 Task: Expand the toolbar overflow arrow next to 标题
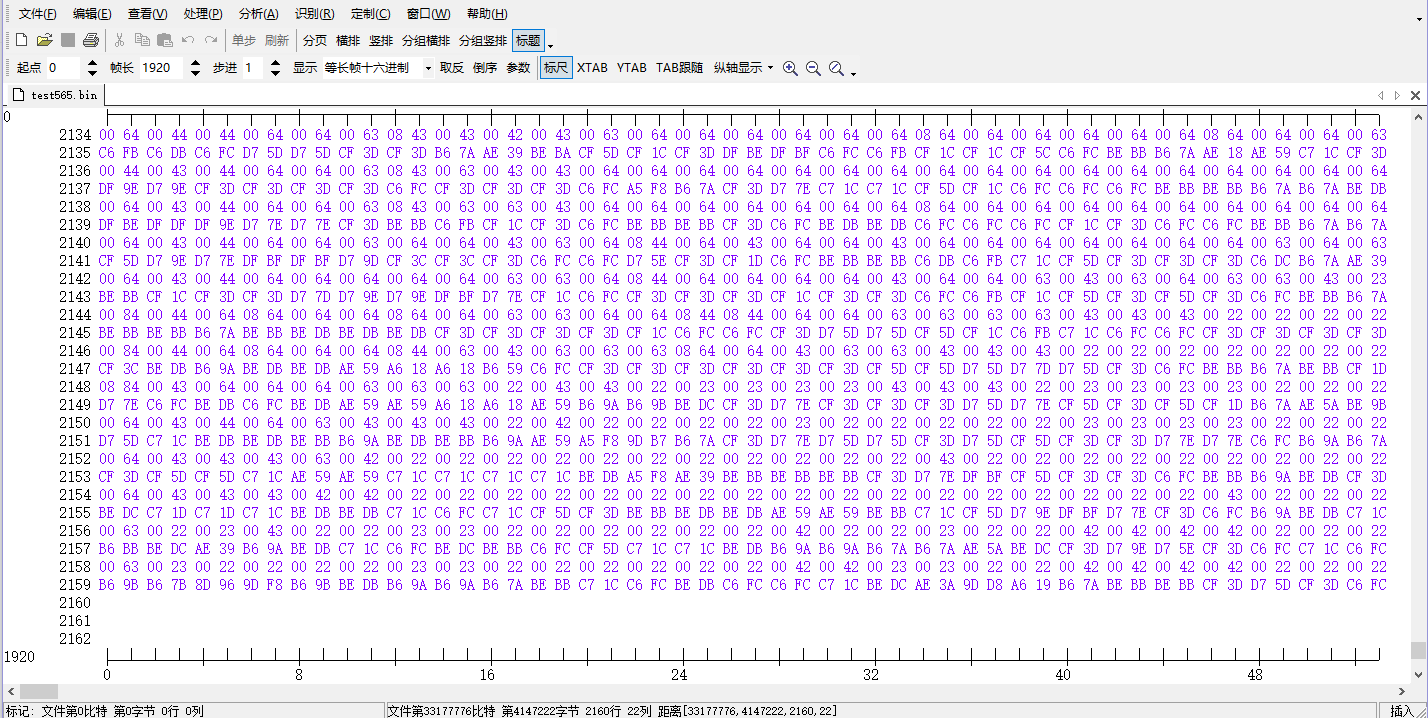pyautogui.click(x=549, y=45)
